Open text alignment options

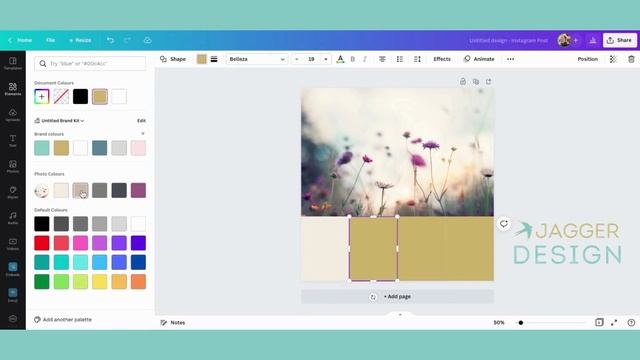click(382, 59)
